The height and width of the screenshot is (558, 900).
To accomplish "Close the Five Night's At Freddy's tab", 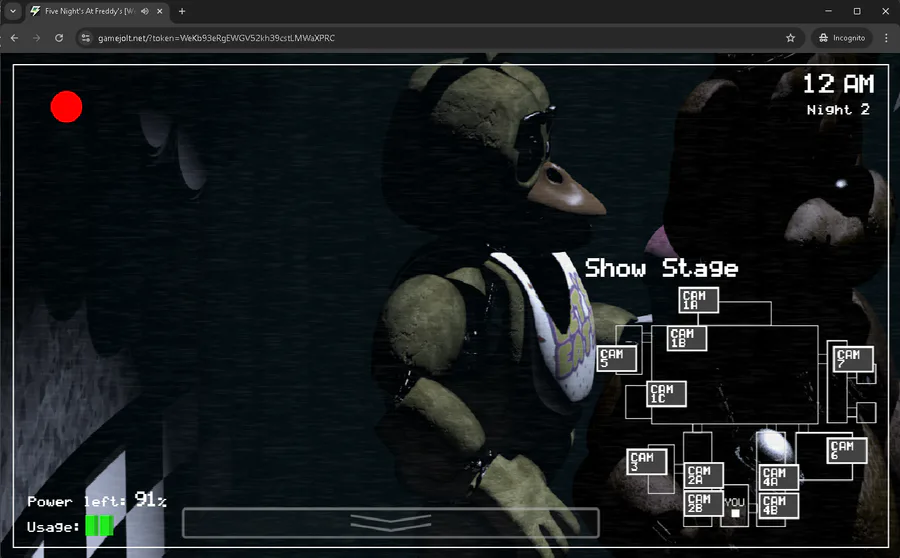I will click(160, 11).
